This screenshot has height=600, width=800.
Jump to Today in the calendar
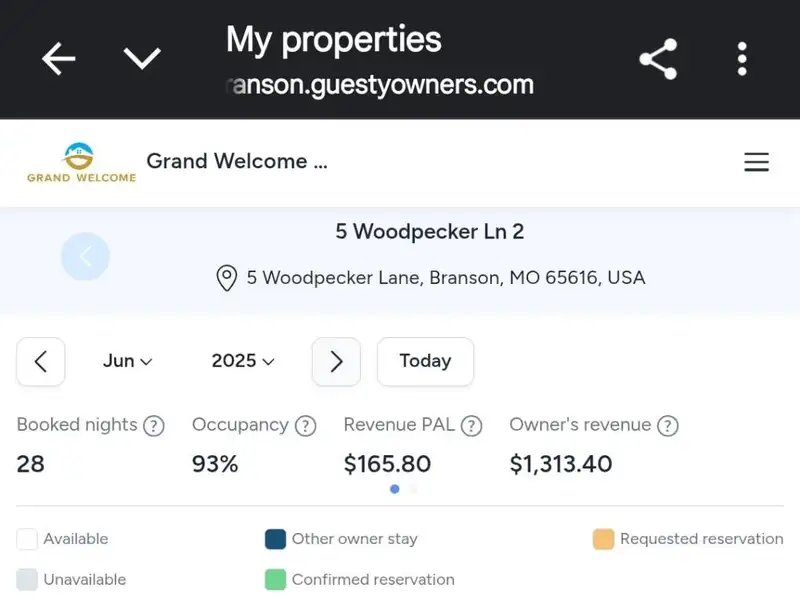tap(425, 362)
